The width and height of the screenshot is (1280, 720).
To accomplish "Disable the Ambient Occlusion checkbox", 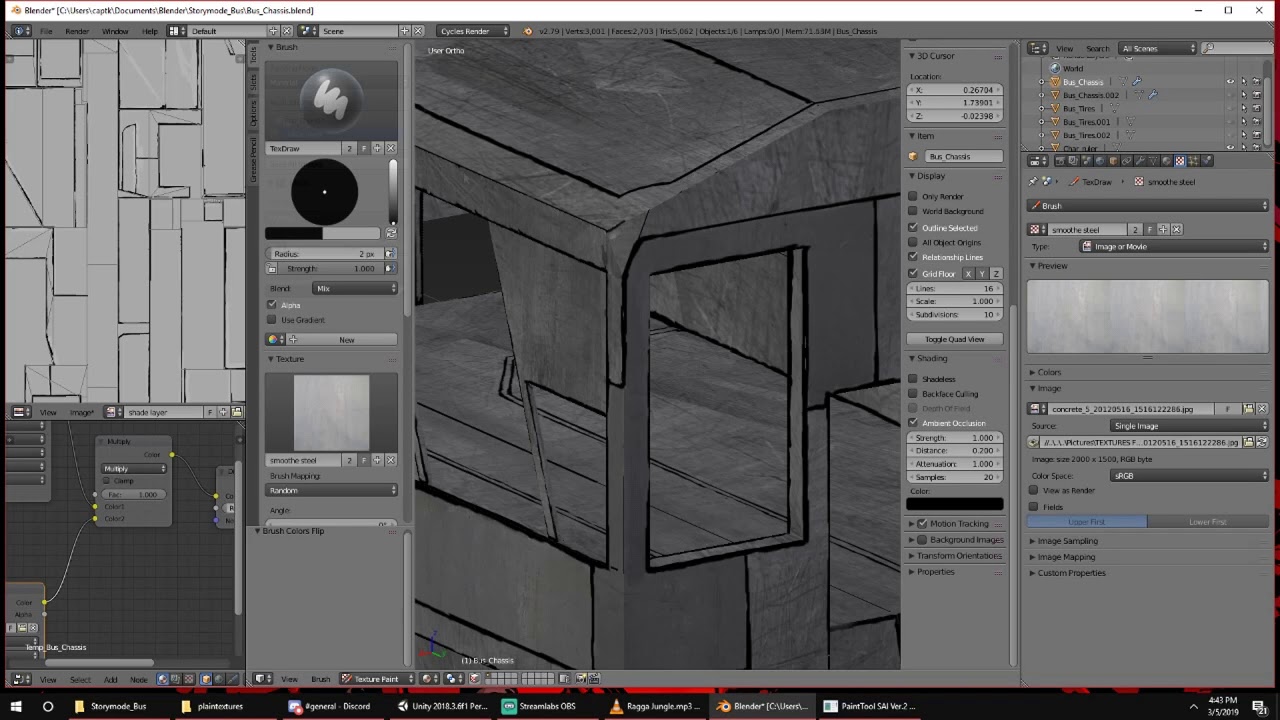I will [x=913, y=423].
